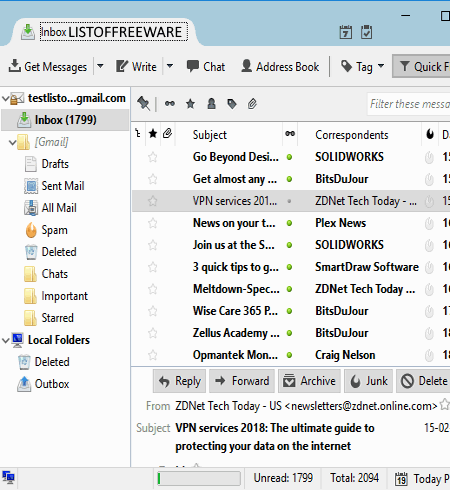Open Deleted folder under Local Folders
The width and height of the screenshot is (450, 490).
[44, 362]
